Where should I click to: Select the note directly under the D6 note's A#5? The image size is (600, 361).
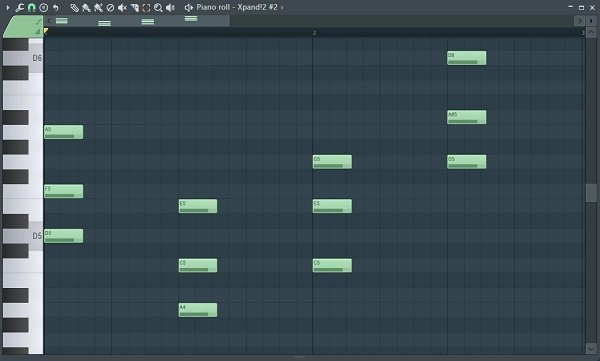pos(467,162)
